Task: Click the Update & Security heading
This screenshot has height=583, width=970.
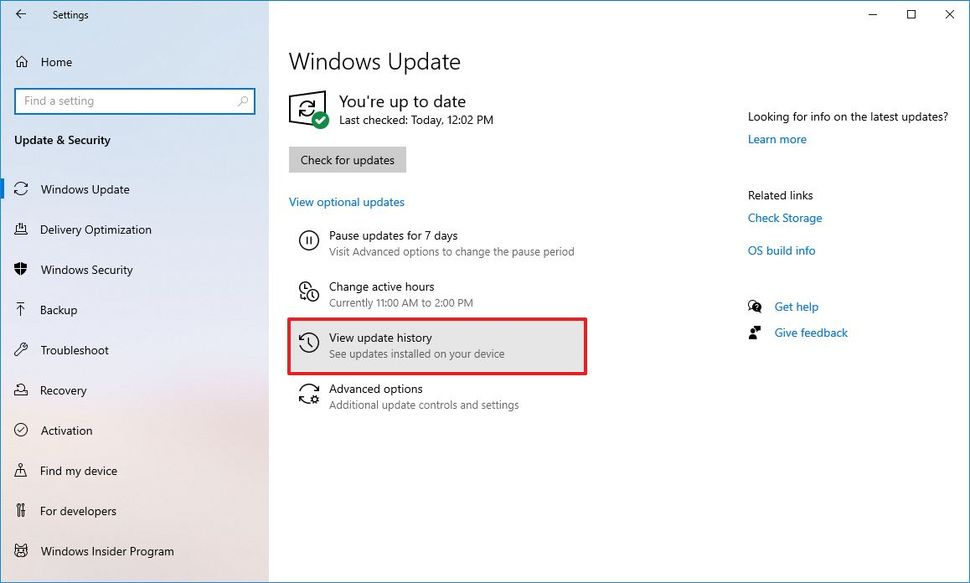Action: coord(62,140)
